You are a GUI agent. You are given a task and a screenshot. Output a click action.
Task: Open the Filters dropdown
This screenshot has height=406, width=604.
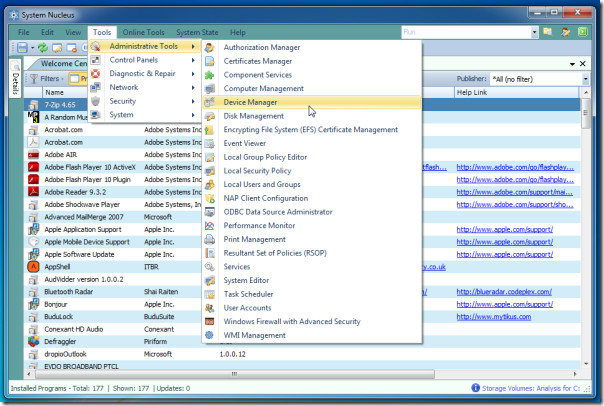pos(47,79)
